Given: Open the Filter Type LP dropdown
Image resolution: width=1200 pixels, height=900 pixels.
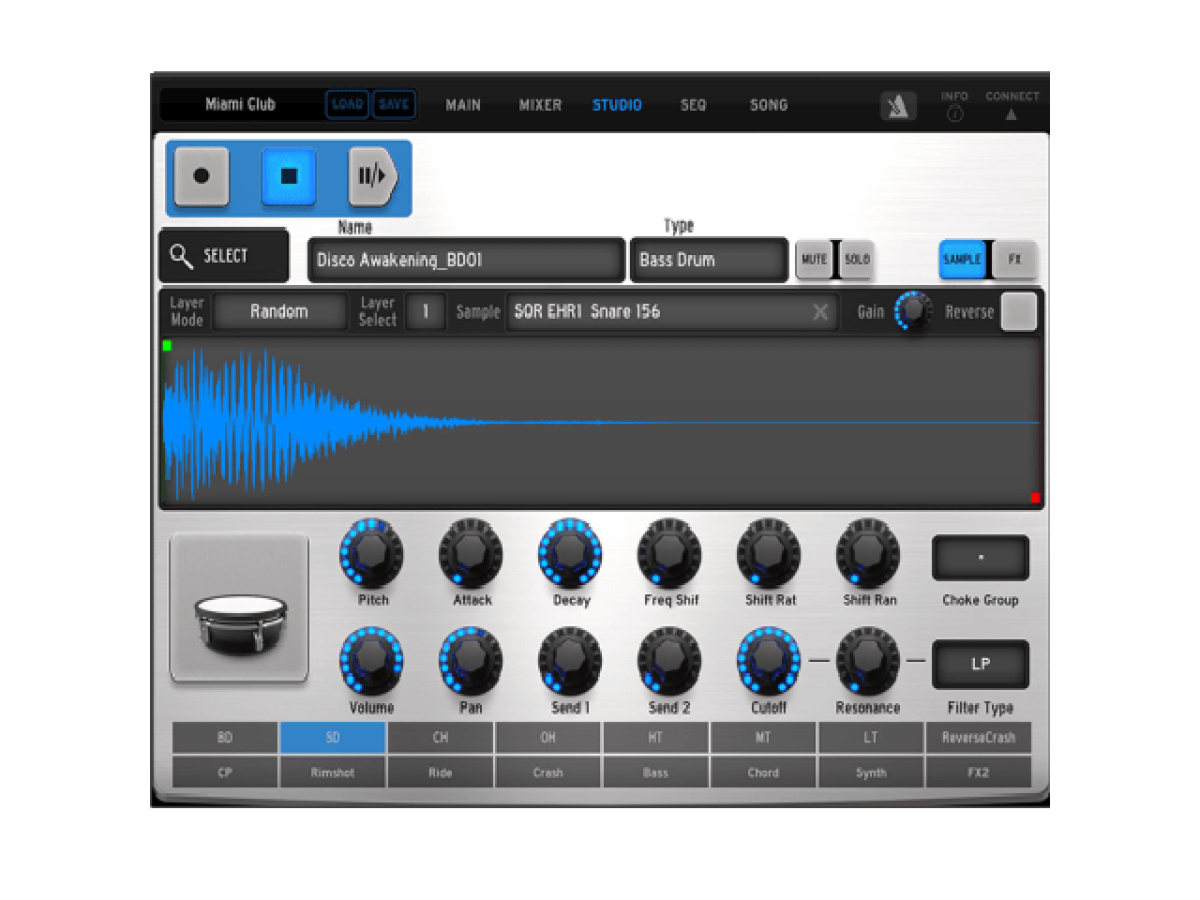Looking at the screenshot, I should (980, 664).
